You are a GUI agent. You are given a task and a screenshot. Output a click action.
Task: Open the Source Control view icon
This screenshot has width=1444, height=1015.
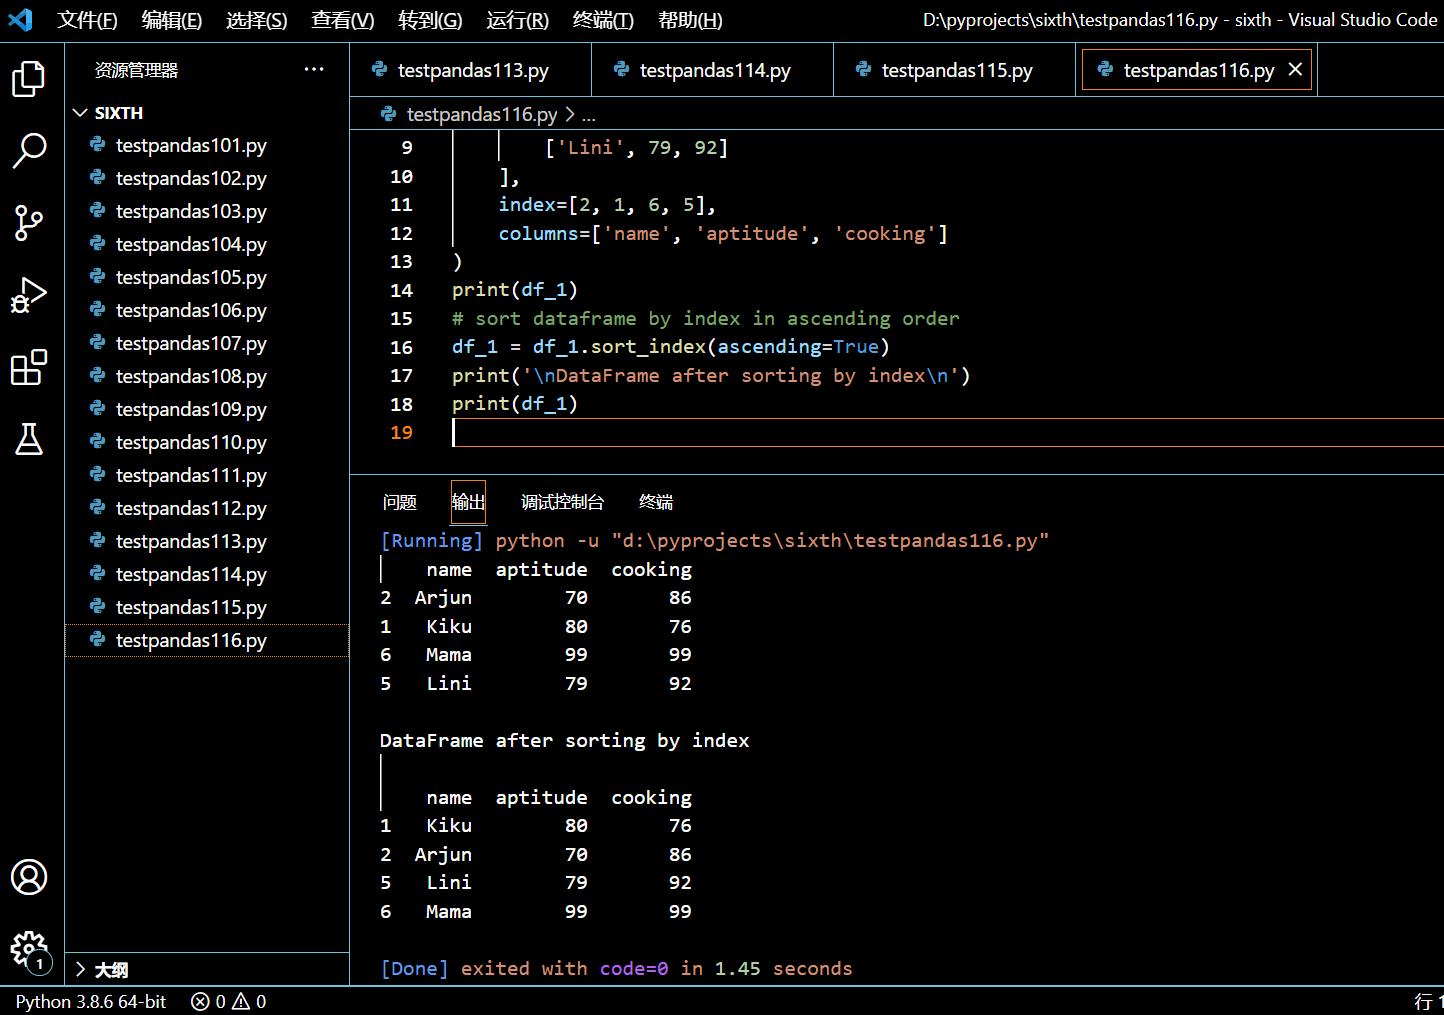point(29,223)
